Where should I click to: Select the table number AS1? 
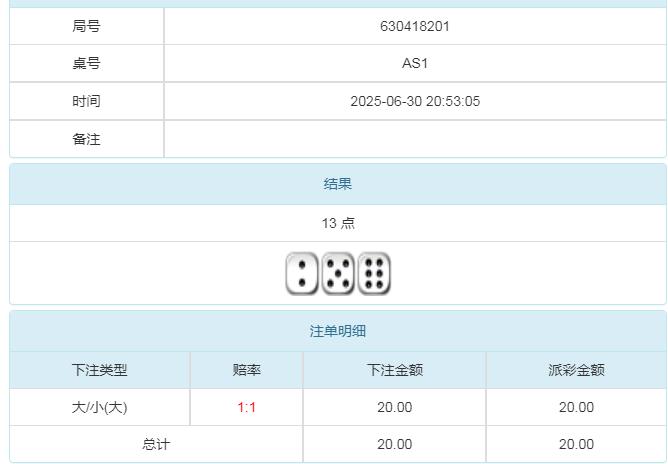415,63
